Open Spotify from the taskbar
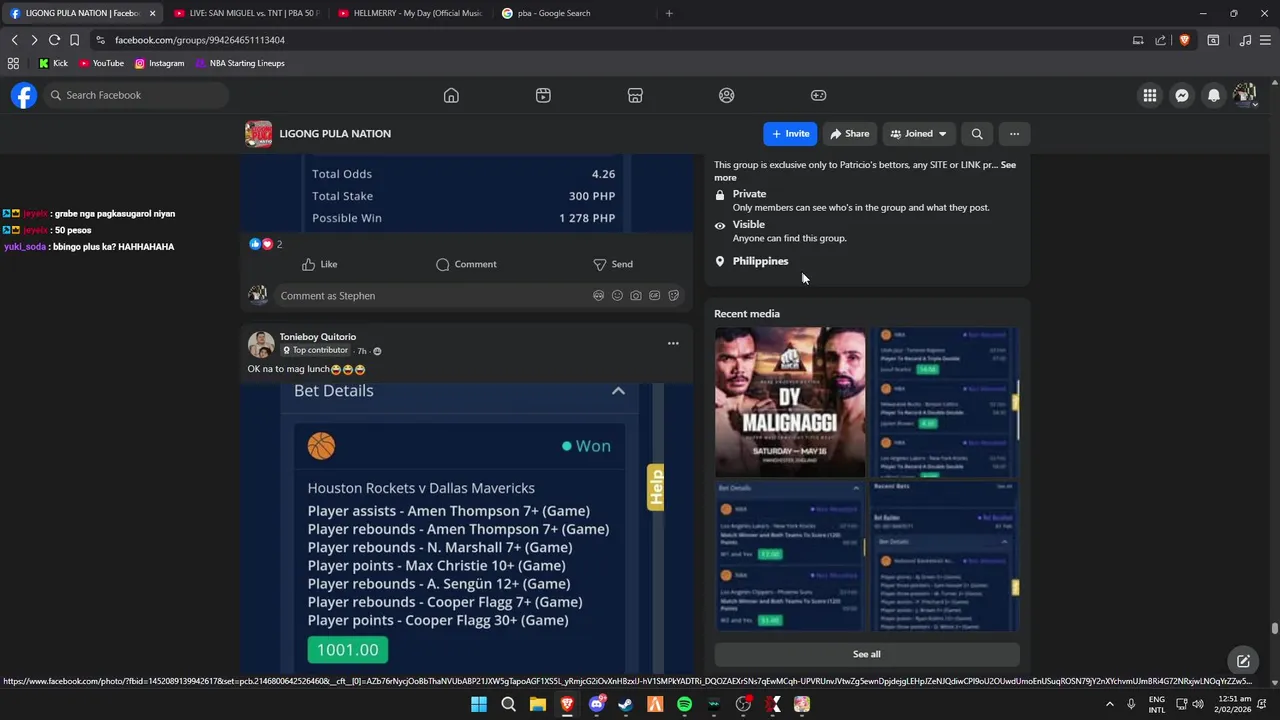1280x720 pixels. 684,704
